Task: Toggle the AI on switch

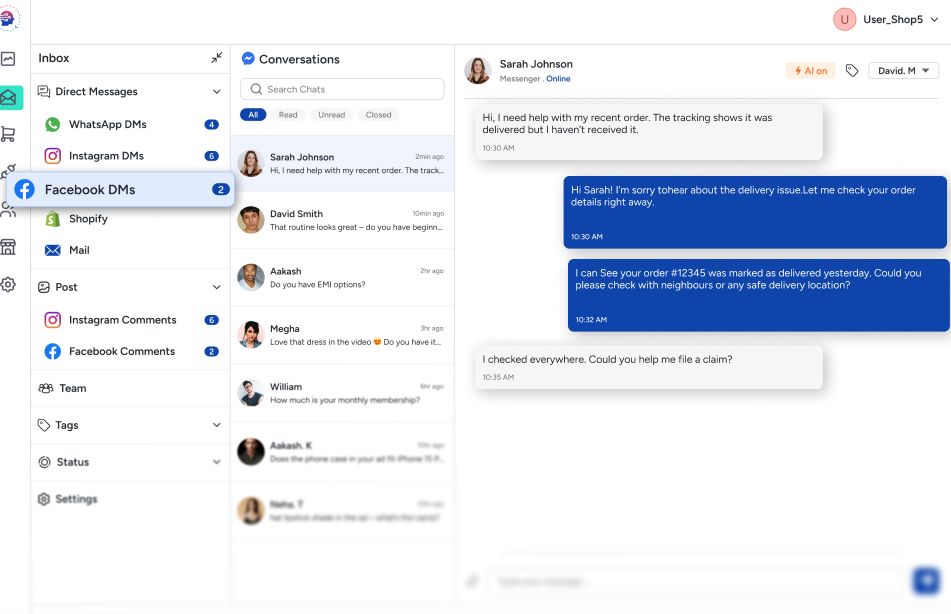Action: pyautogui.click(x=810, y=70)
